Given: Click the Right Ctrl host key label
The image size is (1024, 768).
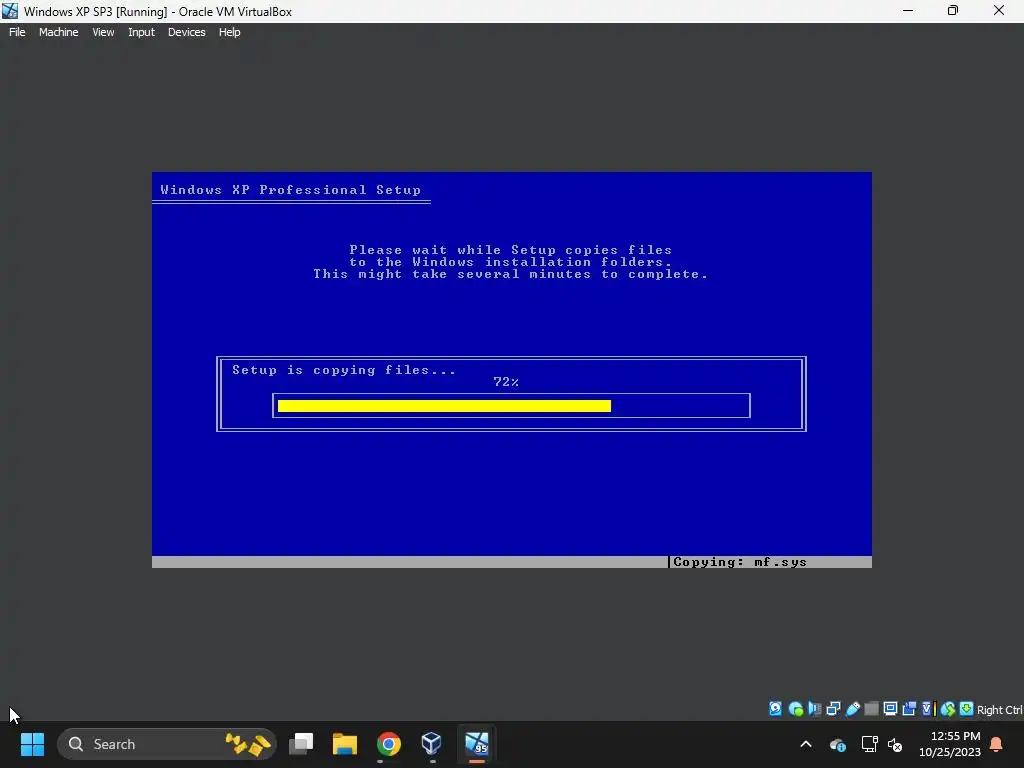Looking at the screenshot, I should point(999,710).
